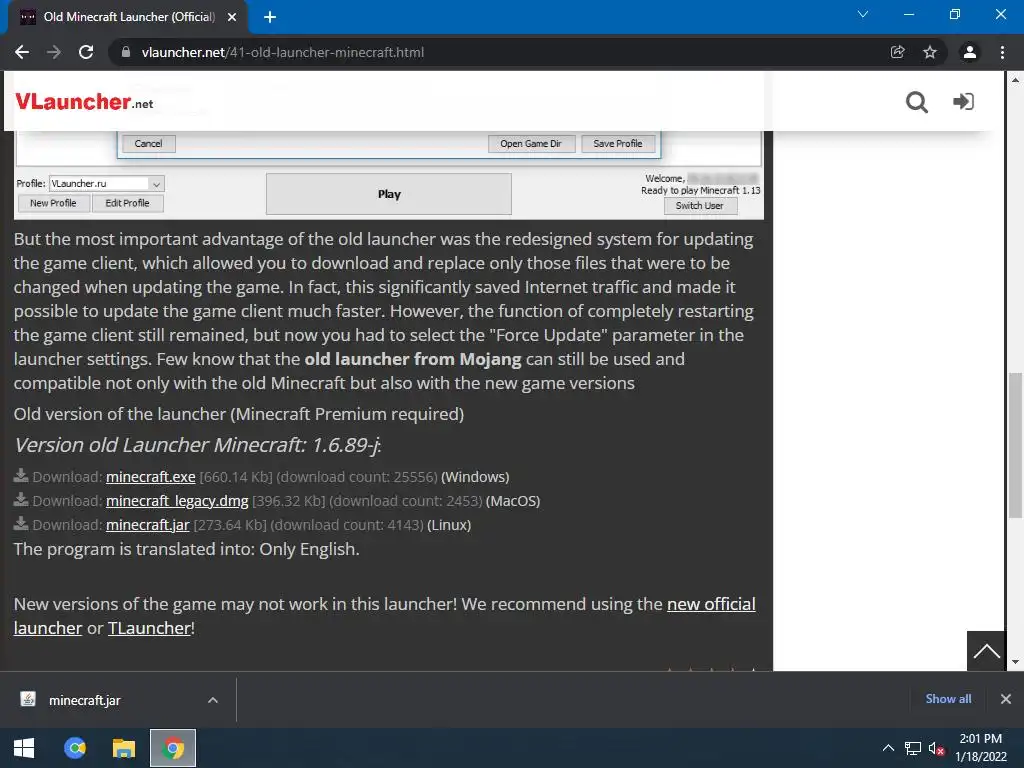Click the site login icon

(x=963, y=102)
